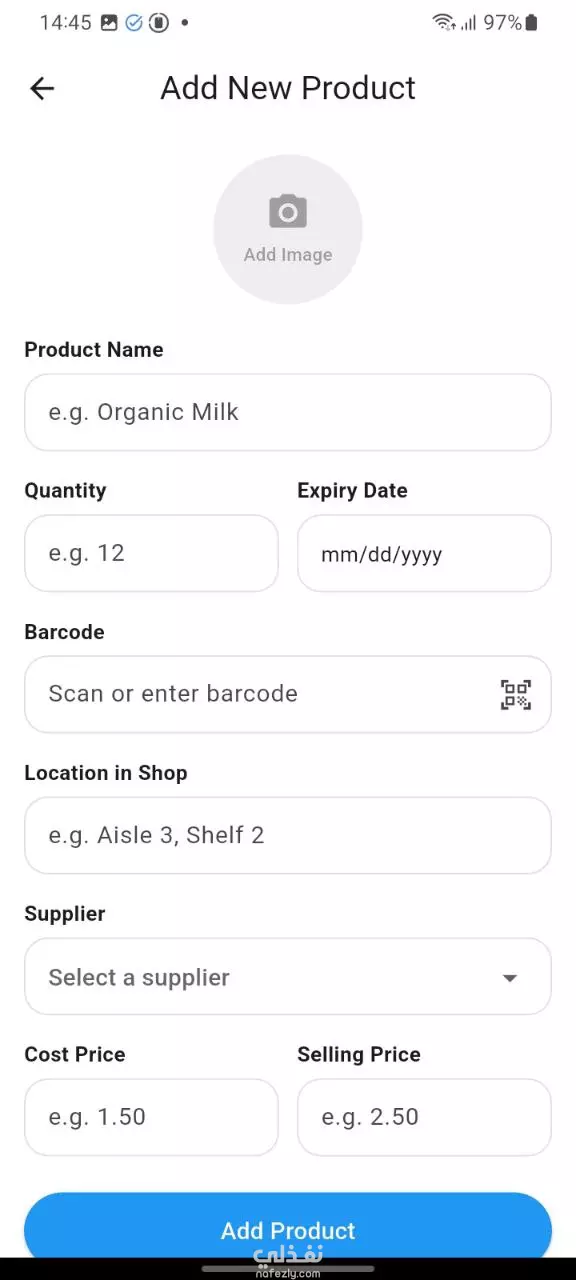Viewport: 576px width, 1280px height.
Task: Tap the clock showing 14:45
Action: pyautogui.click(x=65, y=22)
